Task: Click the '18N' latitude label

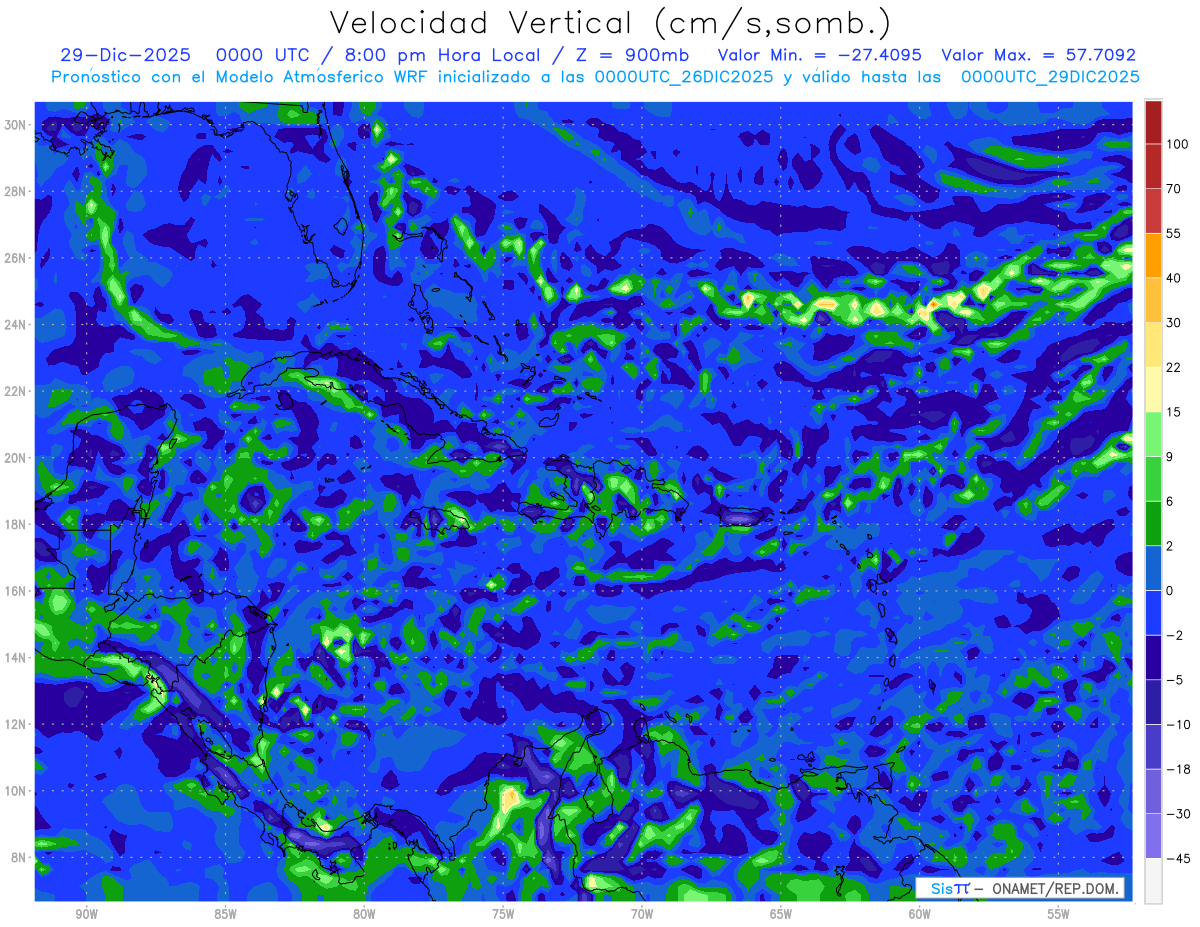Action: pos(17,524)
